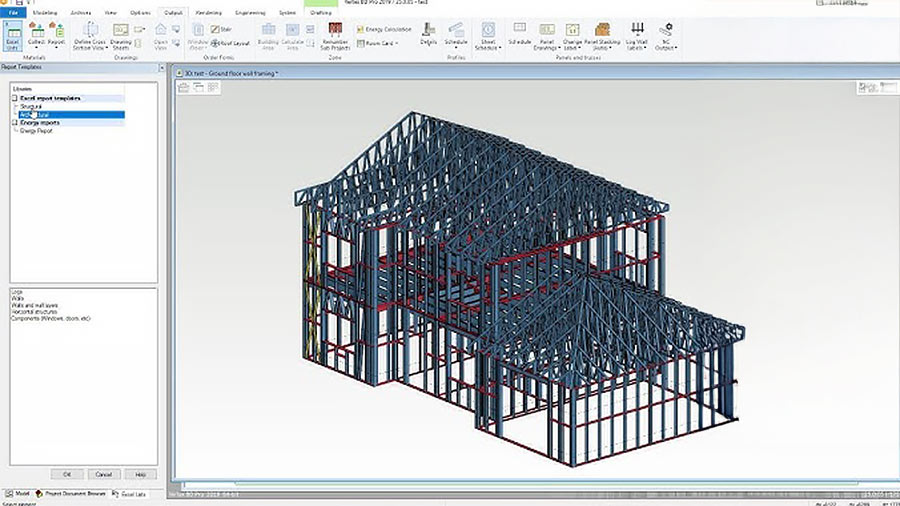Image resolution: width=900 pixels, height=506 pixels.
Task: Click the Excel Lists icon in ribbon
Action: point(13,31)
